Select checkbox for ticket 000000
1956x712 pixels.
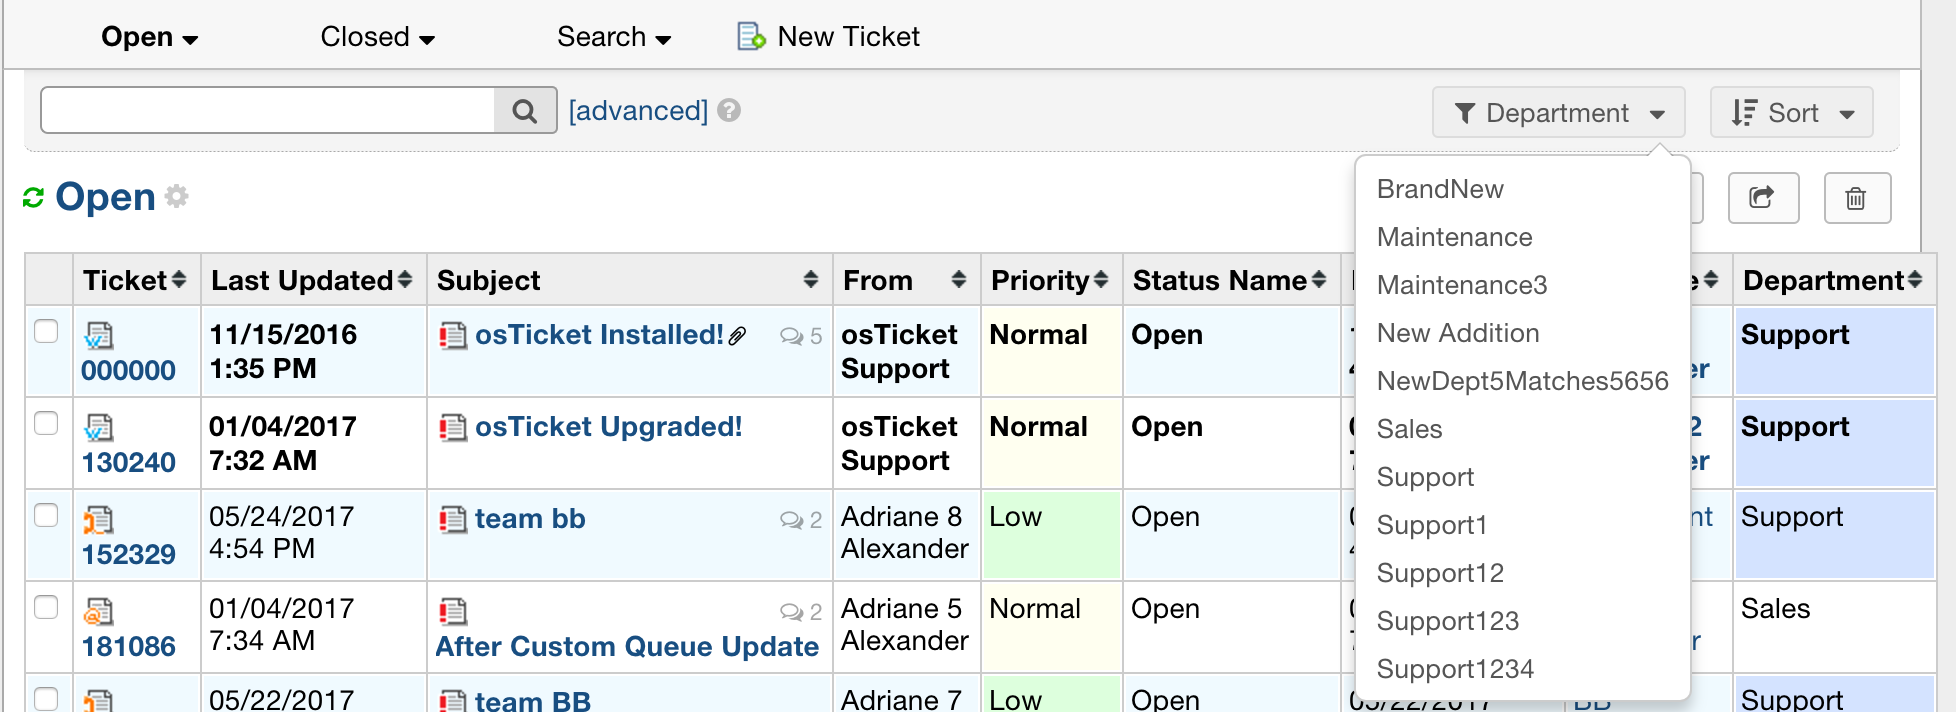click(x=46, y=331)
